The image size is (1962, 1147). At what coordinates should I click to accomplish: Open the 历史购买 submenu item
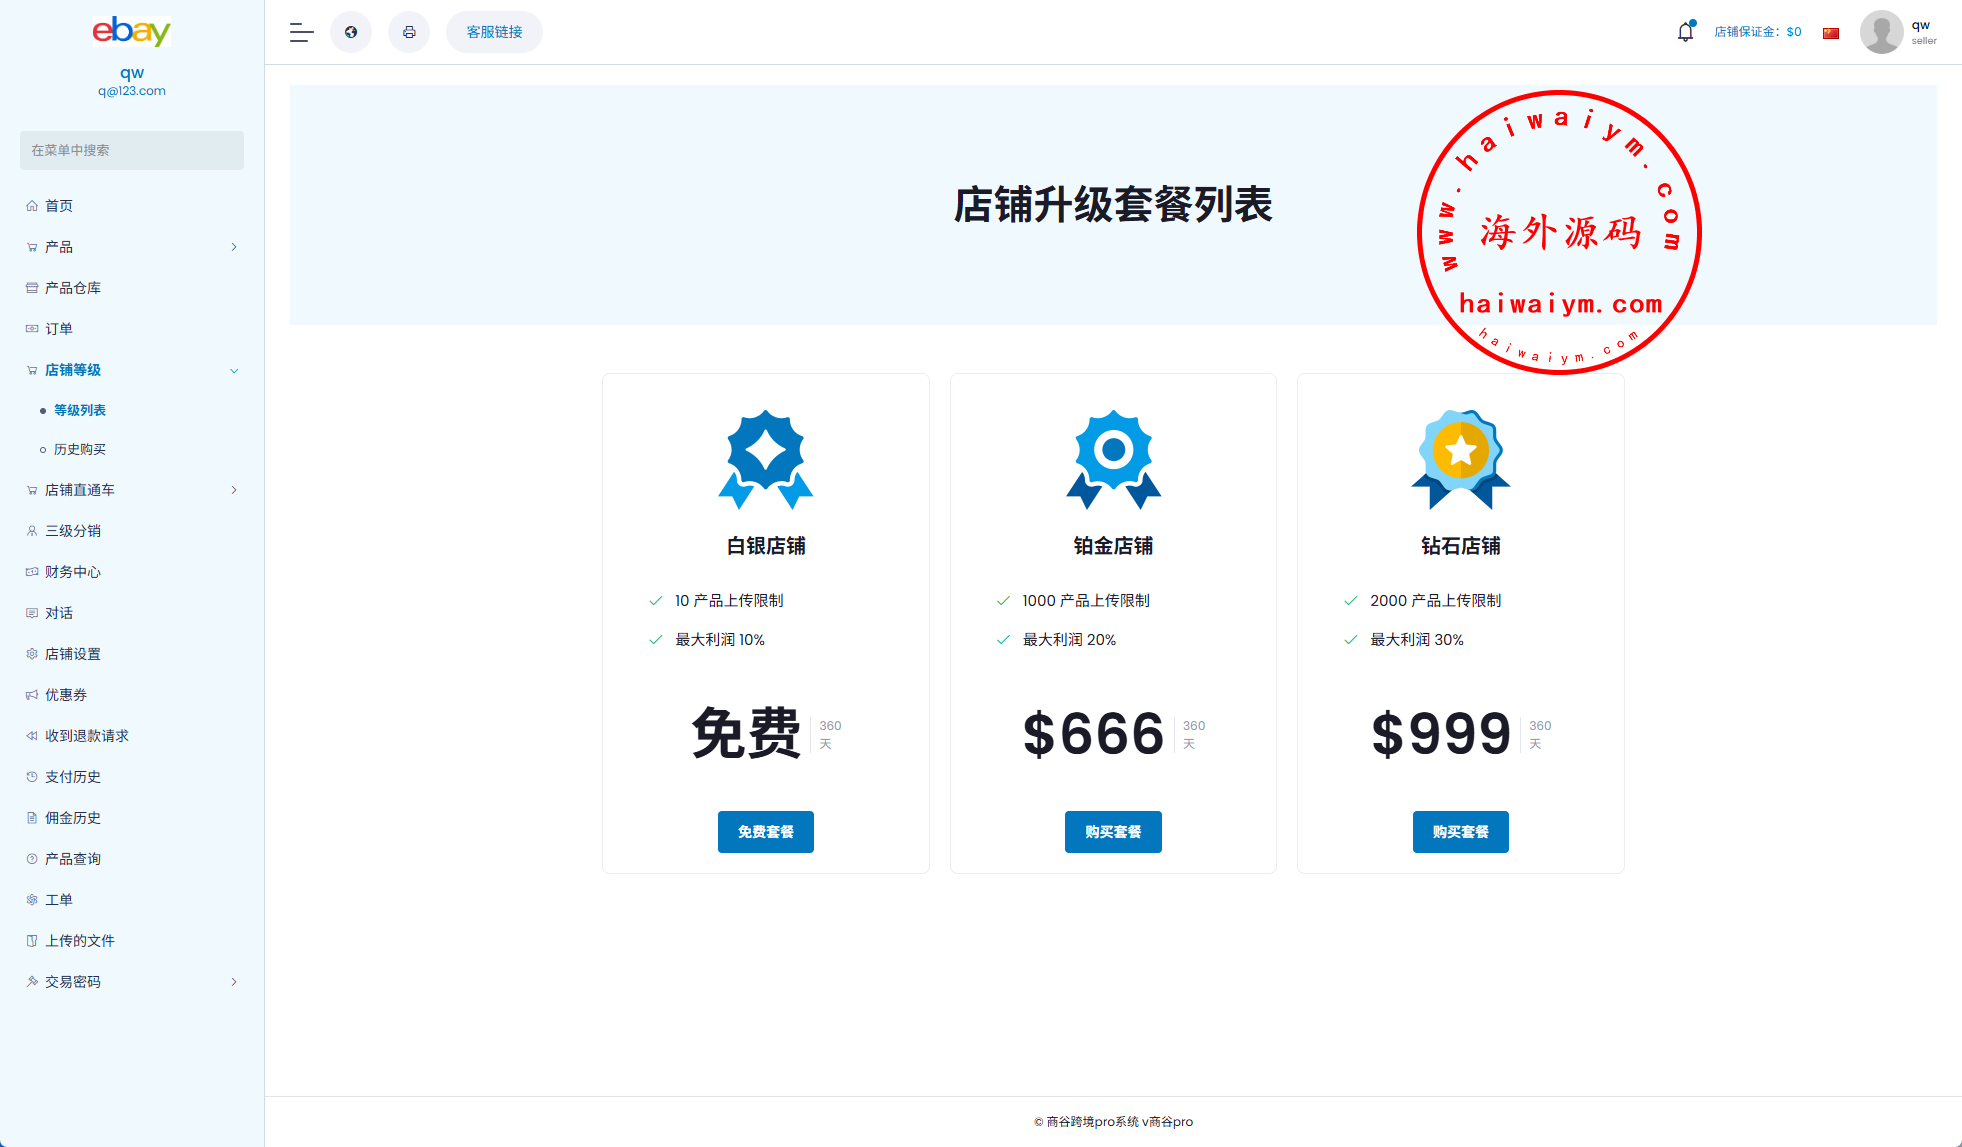point(80,450)
